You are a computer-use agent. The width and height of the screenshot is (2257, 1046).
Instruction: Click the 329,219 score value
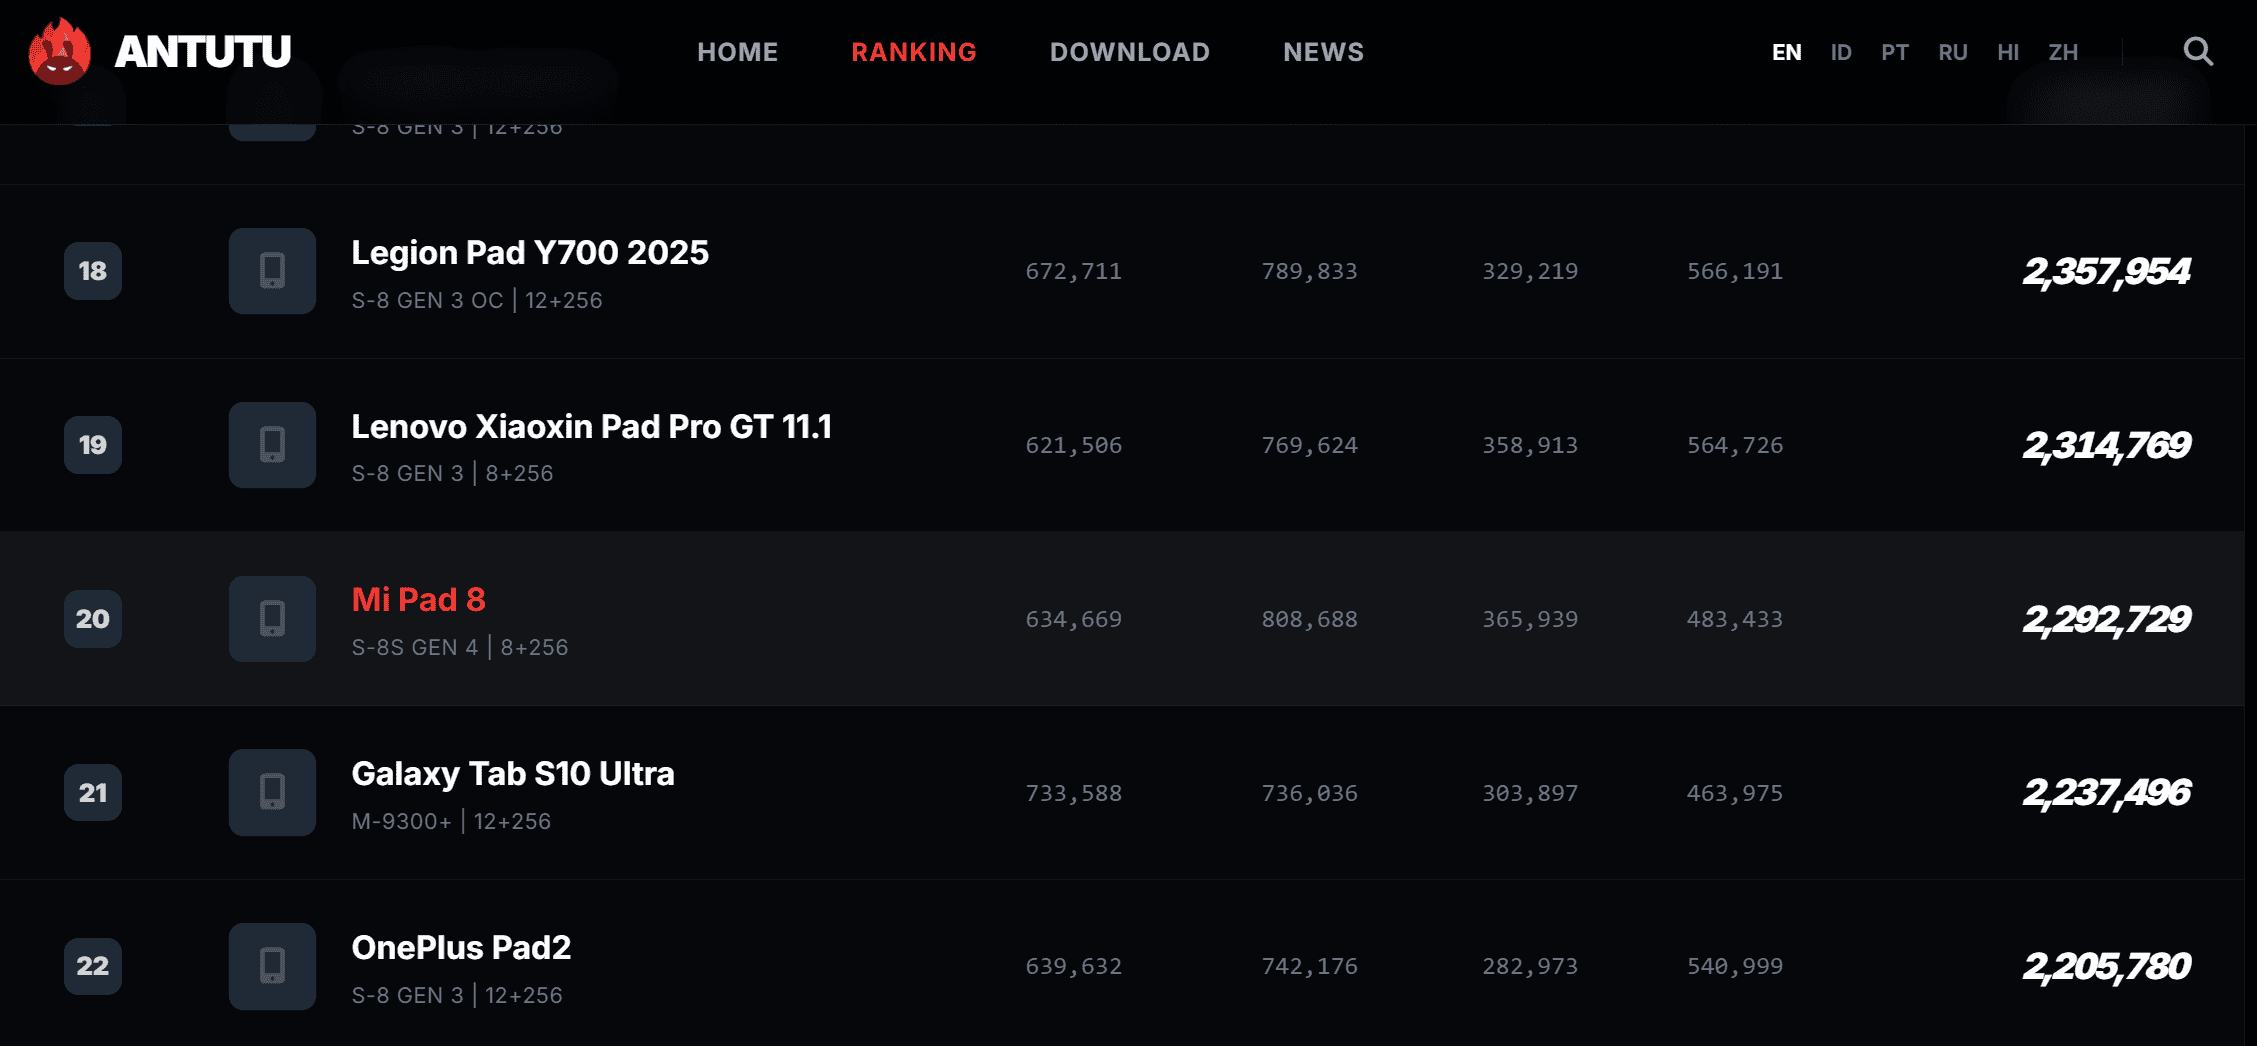coord(1530,271)
